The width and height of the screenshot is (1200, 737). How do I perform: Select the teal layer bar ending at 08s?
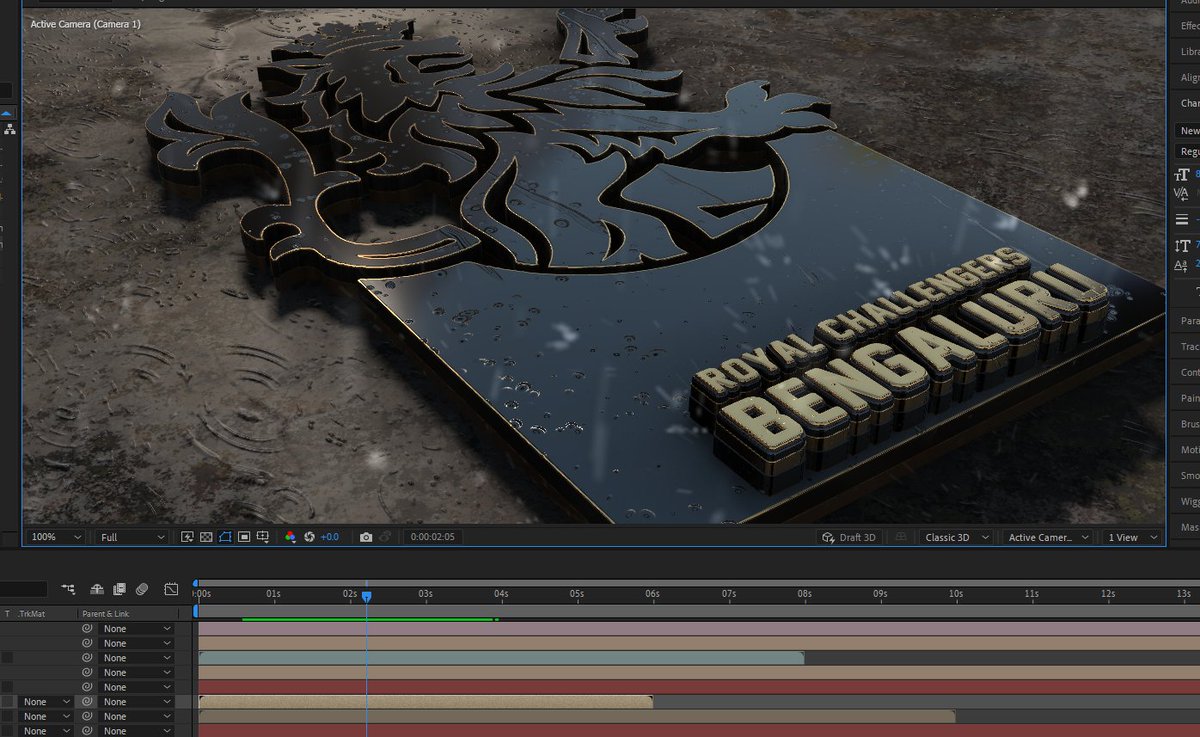pos(501,658)
